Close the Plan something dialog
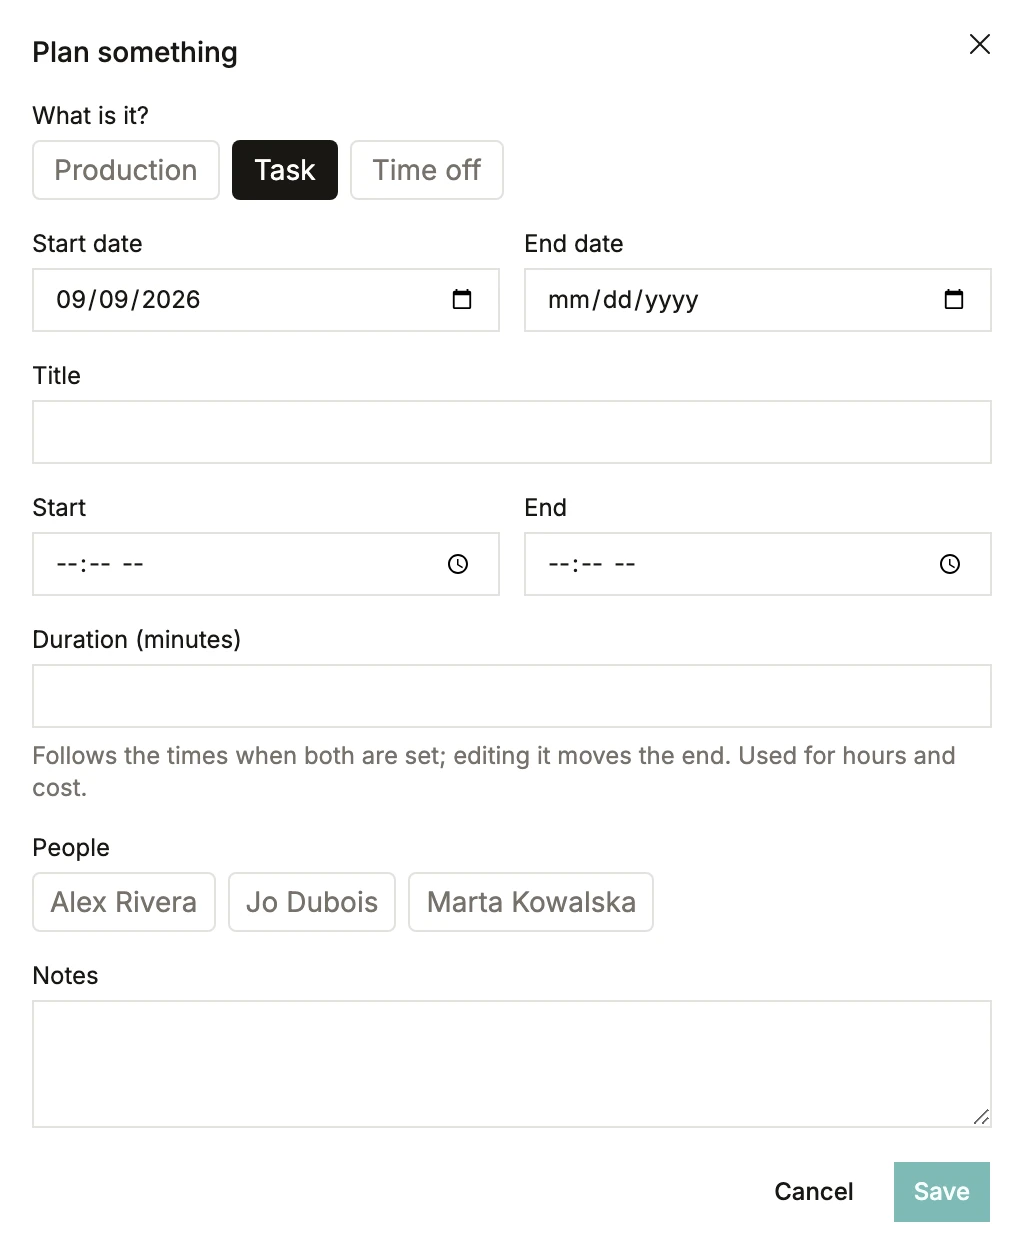The width and height of the screenshot is (1024, 1256). click(980, 44)
